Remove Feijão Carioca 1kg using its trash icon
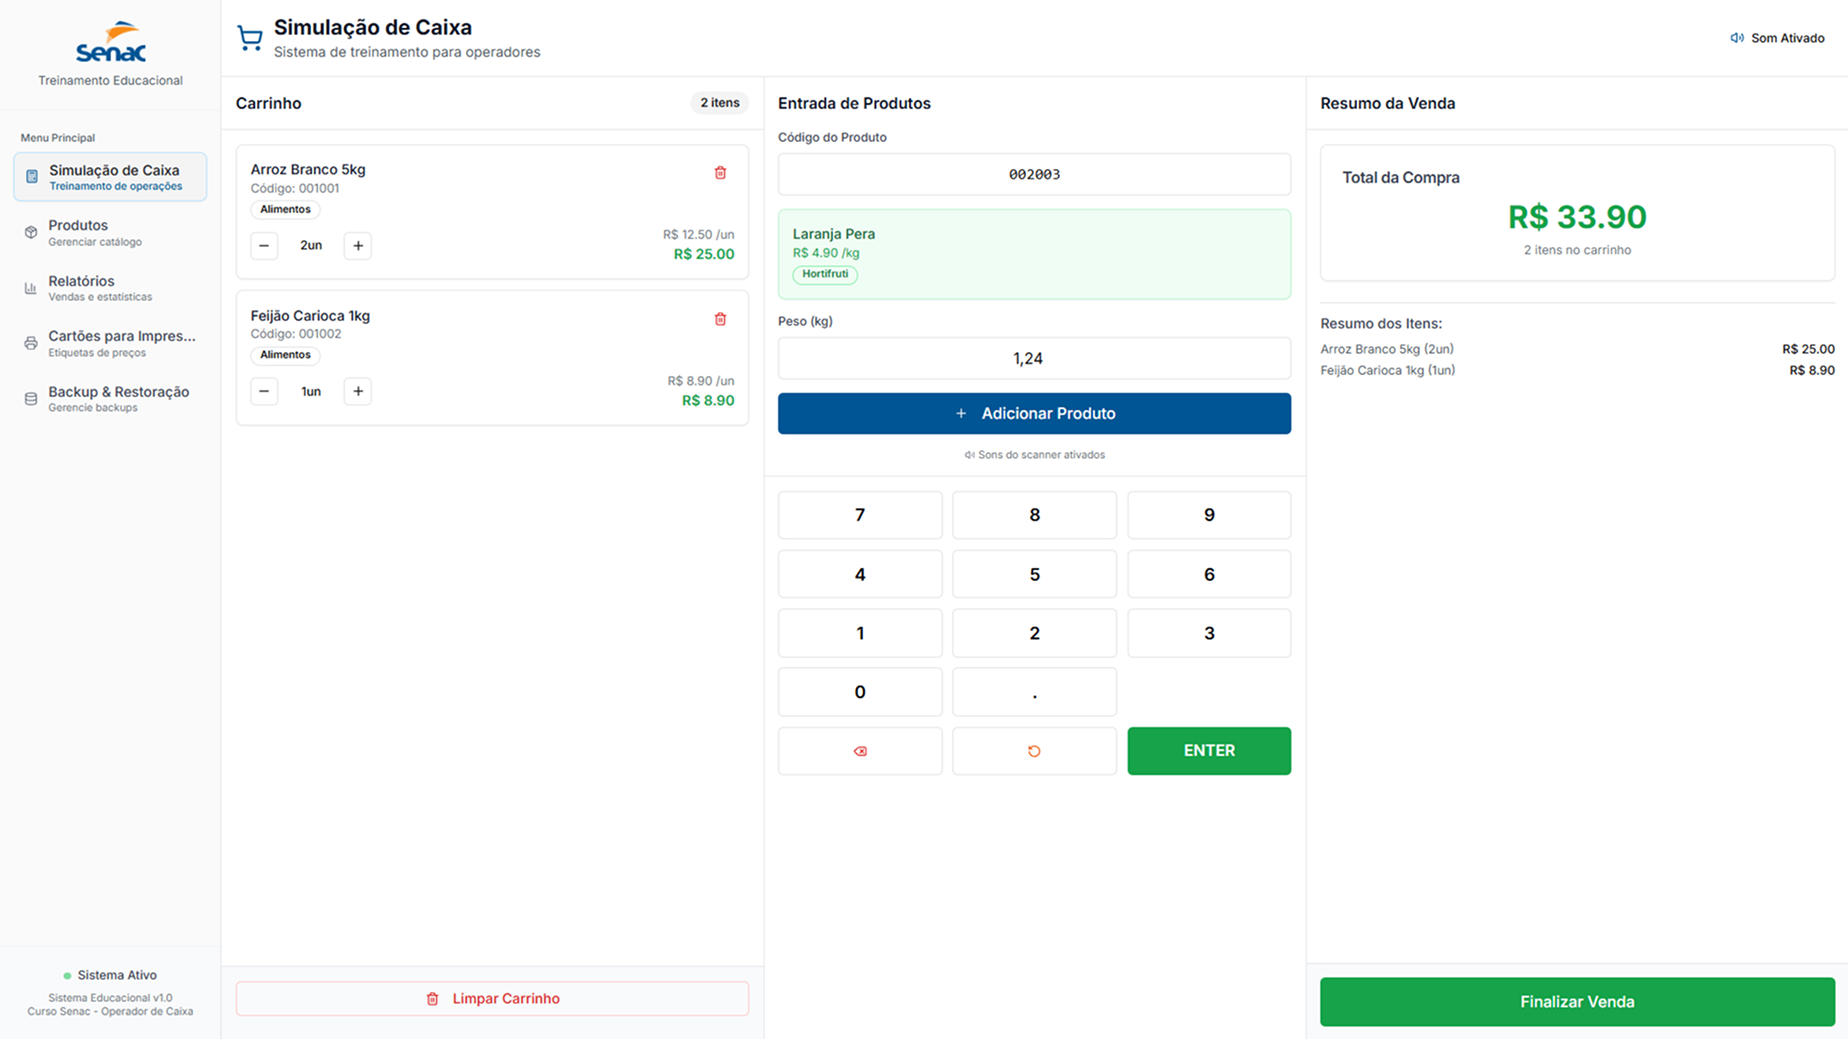 click(x=720, y=319)
